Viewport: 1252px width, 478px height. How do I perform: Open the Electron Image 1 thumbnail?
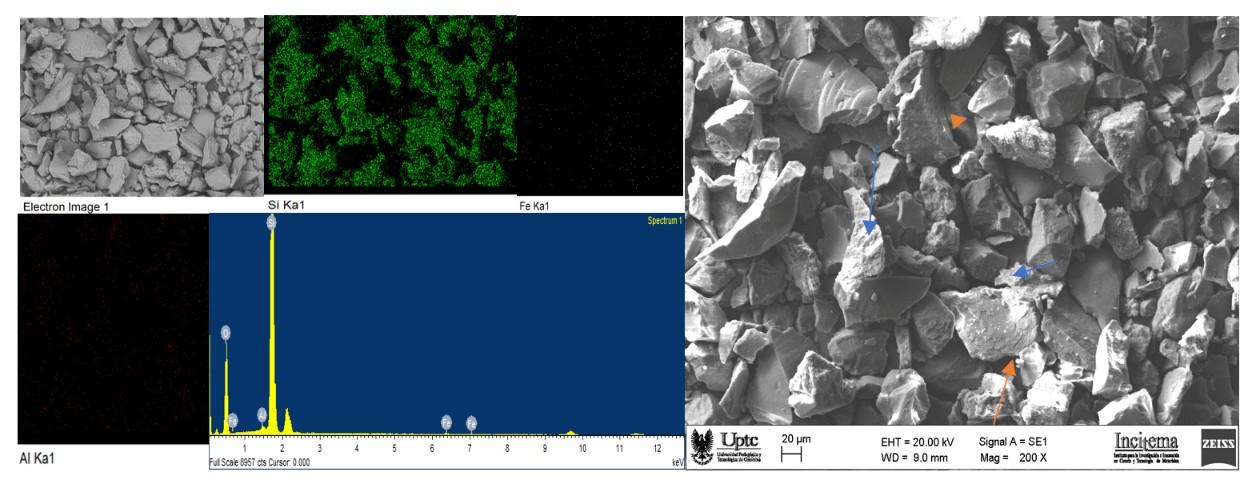point(142,107)
